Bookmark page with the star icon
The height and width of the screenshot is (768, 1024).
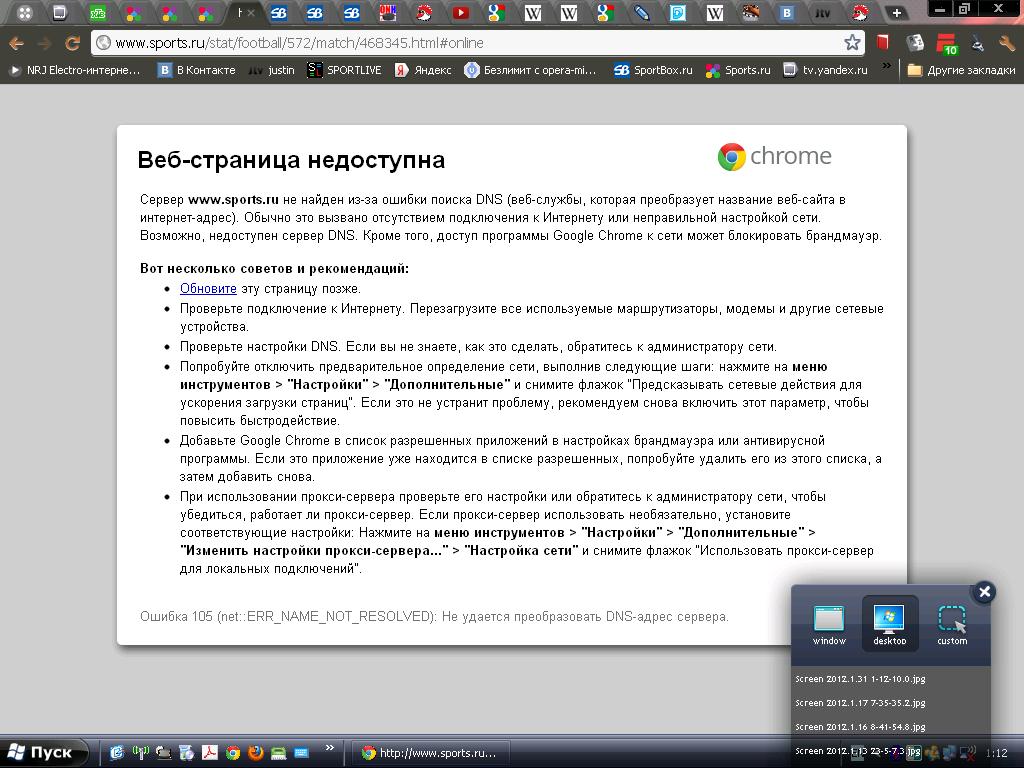click(852, 43)
